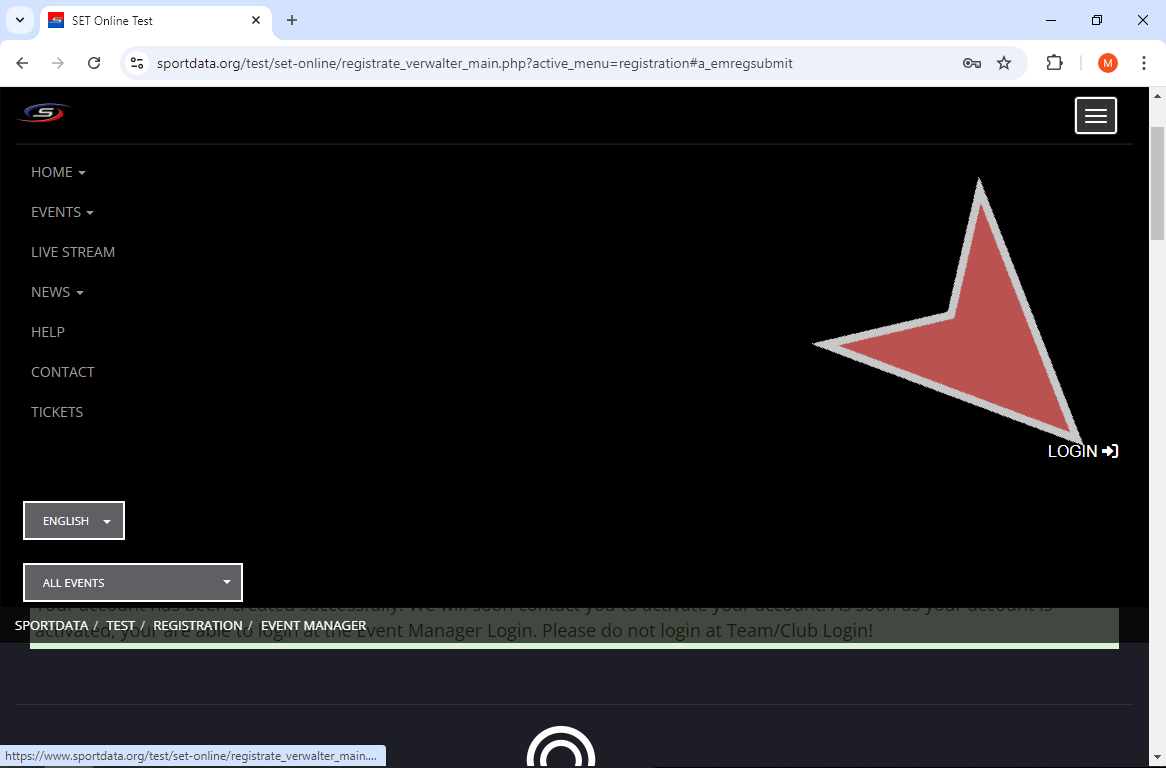Reload the current page
Image resolution: width=1166 pixels, height=768 pixels.
[x=94, y=63]
